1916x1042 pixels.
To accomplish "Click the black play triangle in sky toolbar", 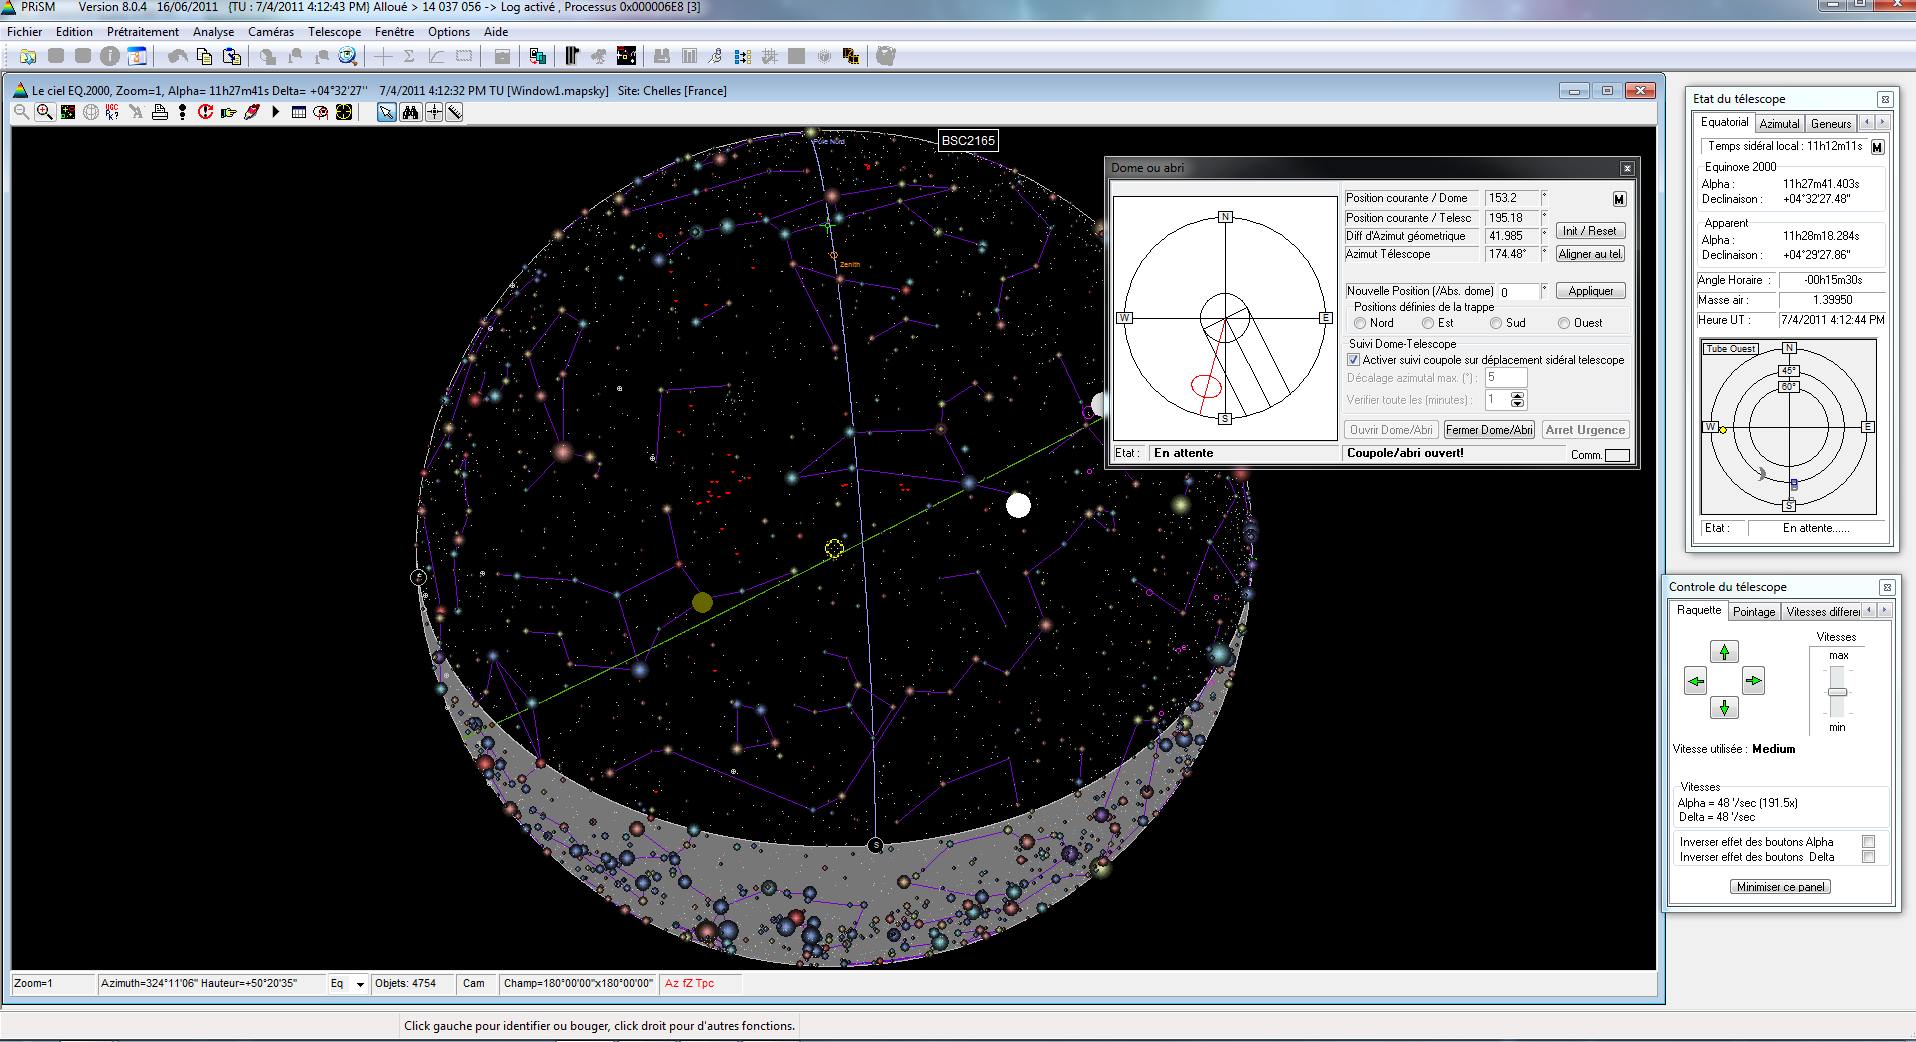I will point(276,112).
